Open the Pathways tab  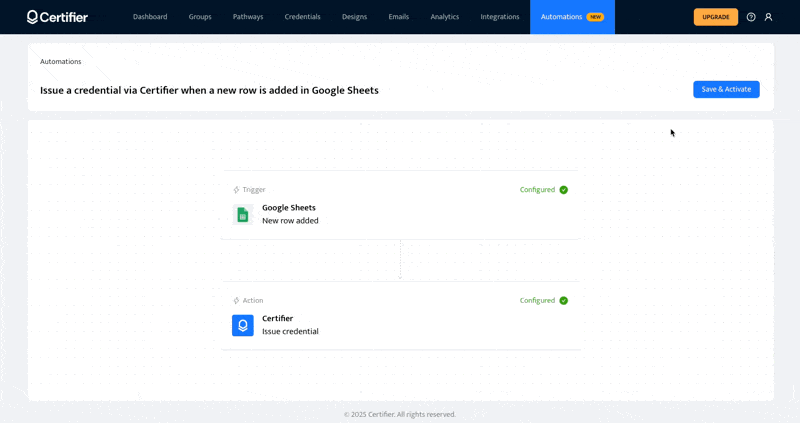point(248,17)
